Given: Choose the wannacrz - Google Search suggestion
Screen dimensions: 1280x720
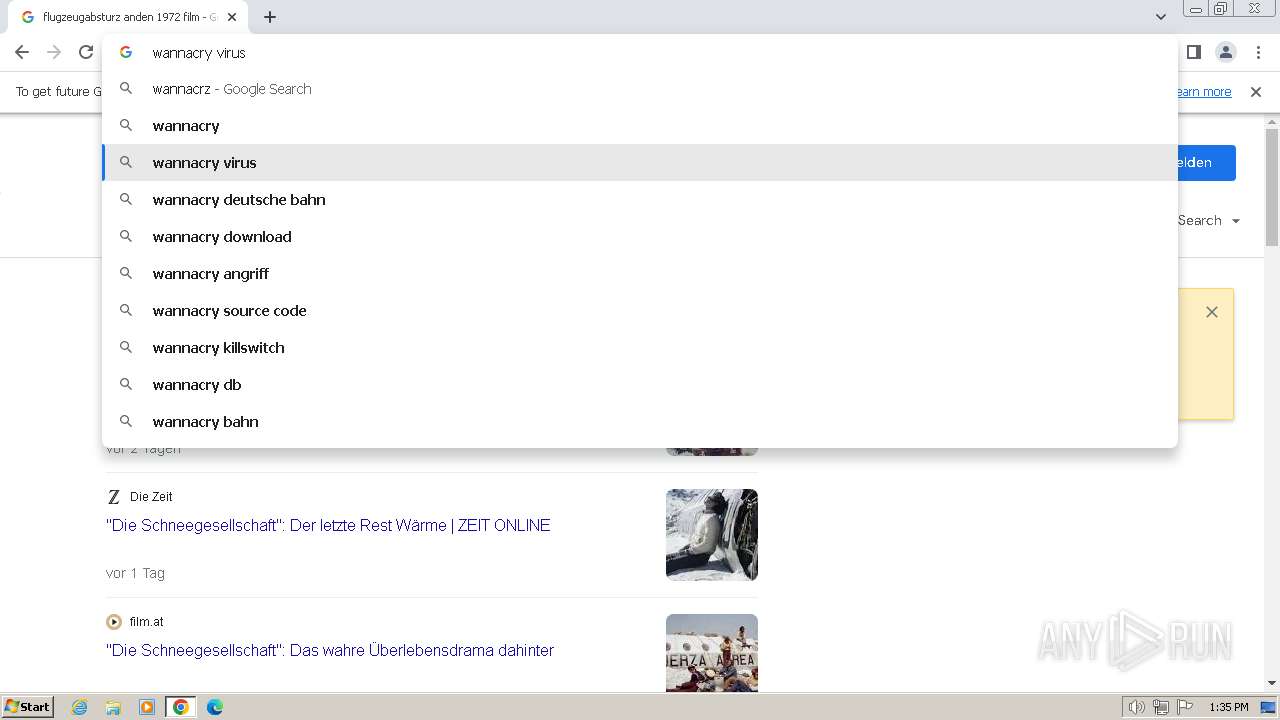Looking at the screenshot, I should click(640, 89).
